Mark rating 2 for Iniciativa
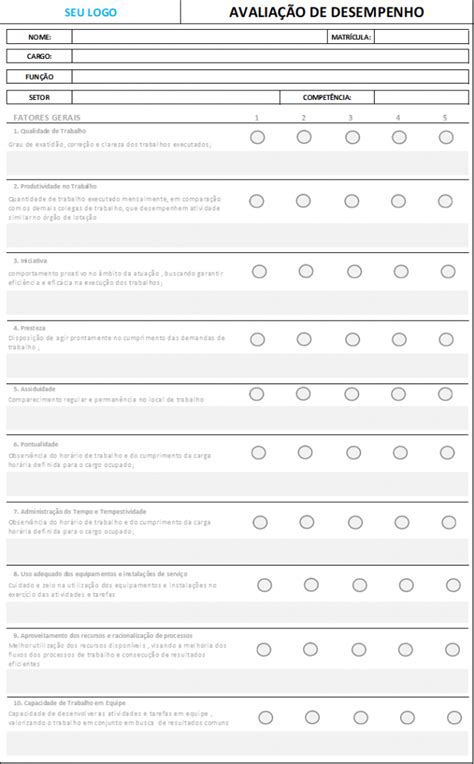474x764 pixels. tap(306, 271)
